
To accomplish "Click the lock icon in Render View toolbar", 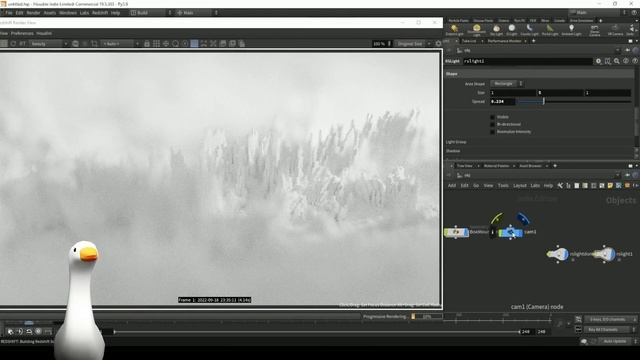I will 147,43.
